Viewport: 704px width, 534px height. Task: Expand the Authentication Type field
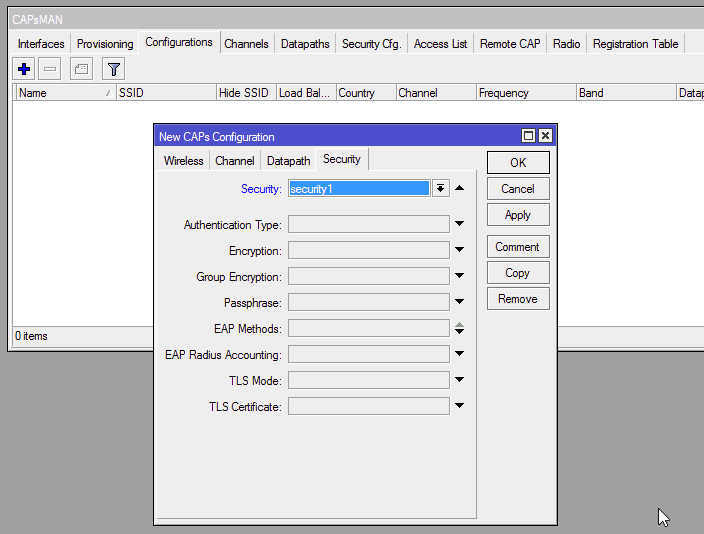click(460, 225)
